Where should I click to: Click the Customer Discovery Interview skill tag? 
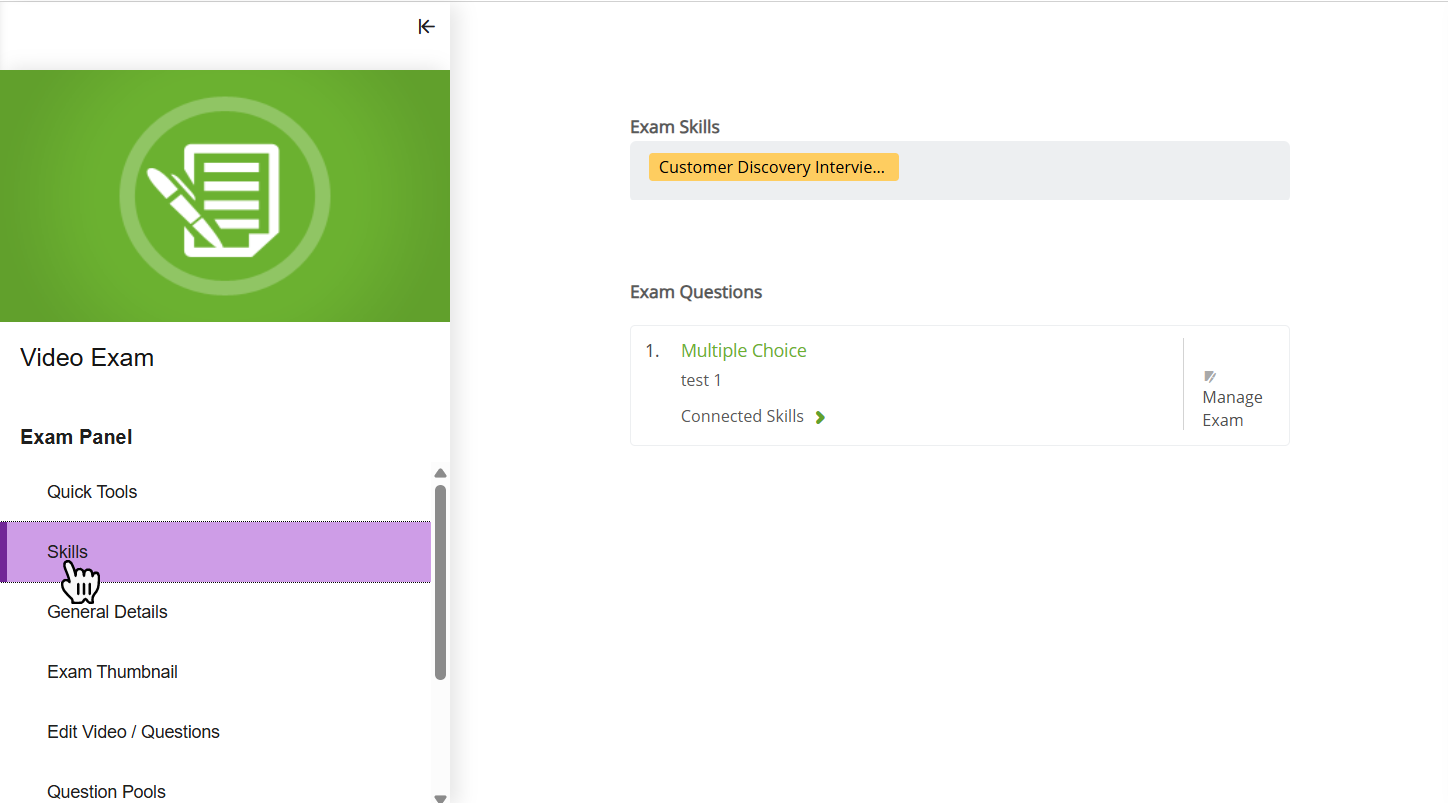coord(773,167)
